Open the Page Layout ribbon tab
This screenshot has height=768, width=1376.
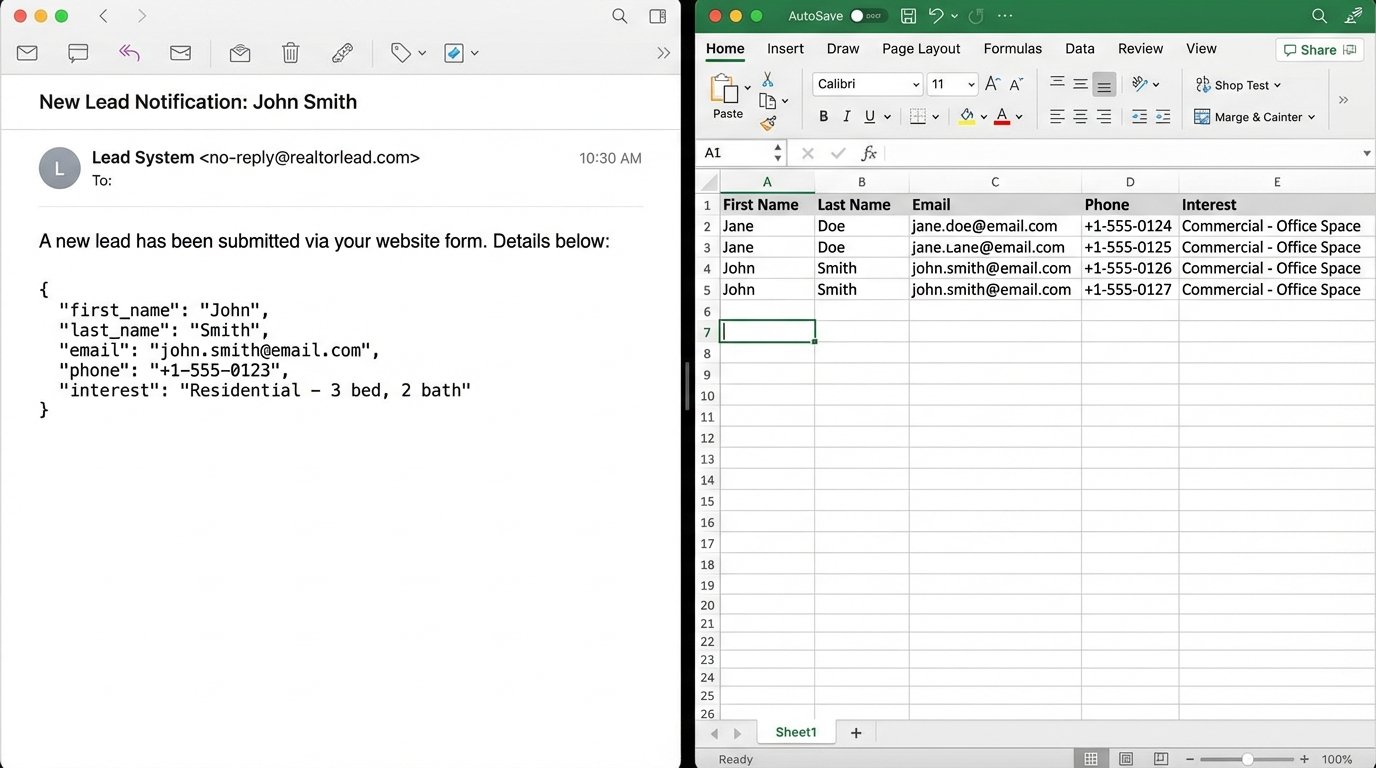921,49
